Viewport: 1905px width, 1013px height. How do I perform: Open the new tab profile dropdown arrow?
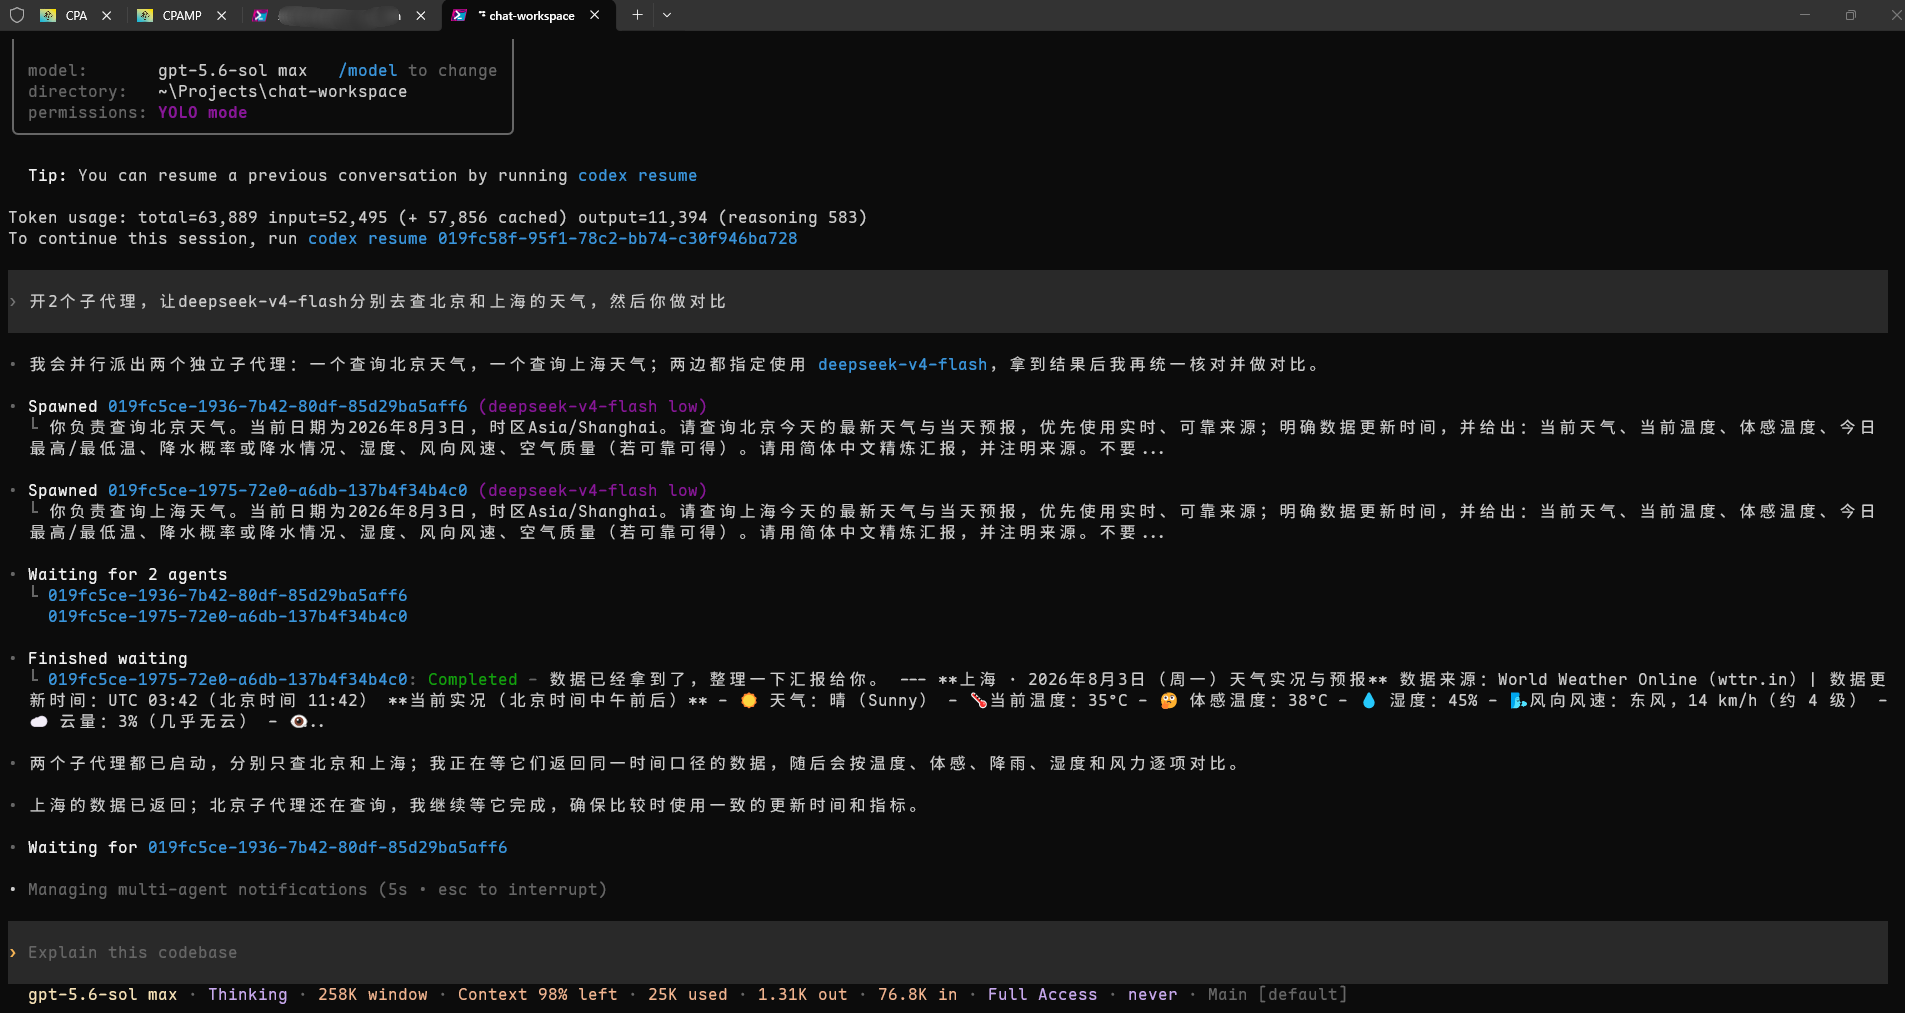667,15
